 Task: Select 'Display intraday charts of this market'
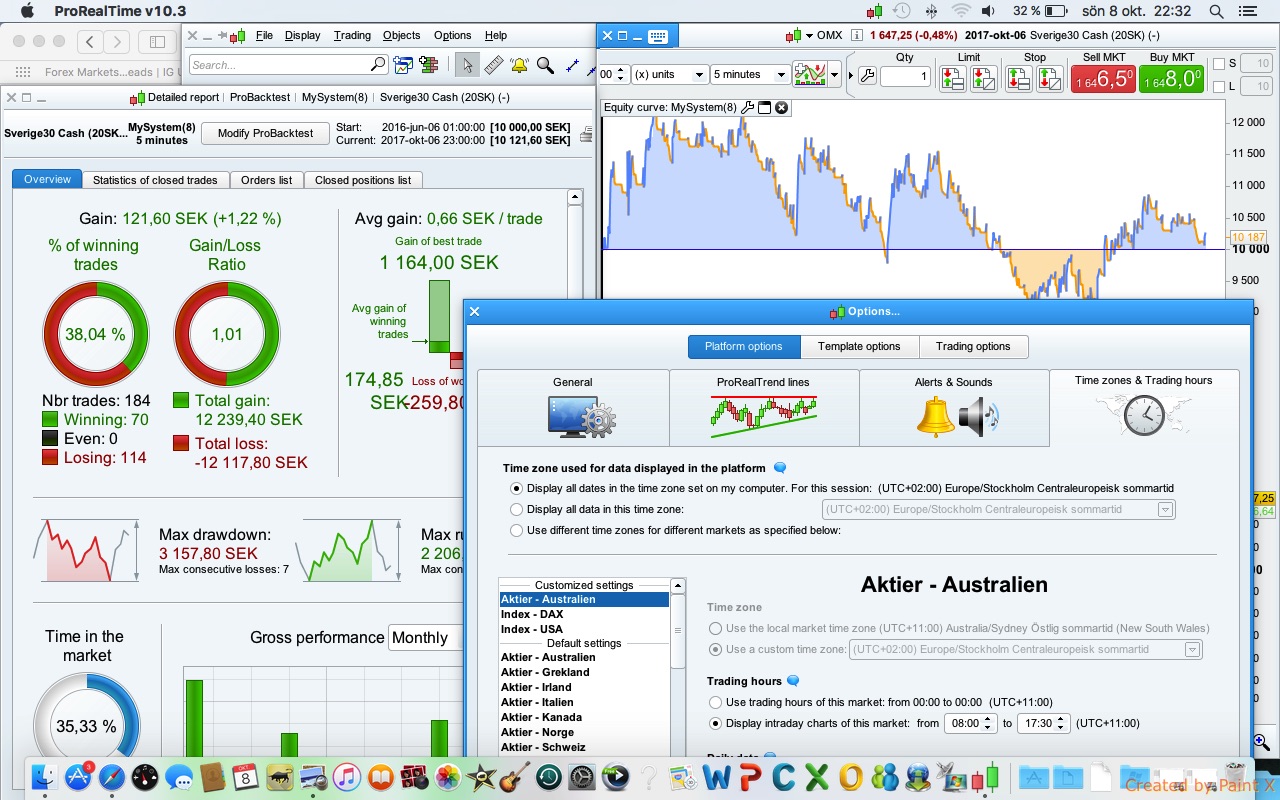[x=715, y=723]
